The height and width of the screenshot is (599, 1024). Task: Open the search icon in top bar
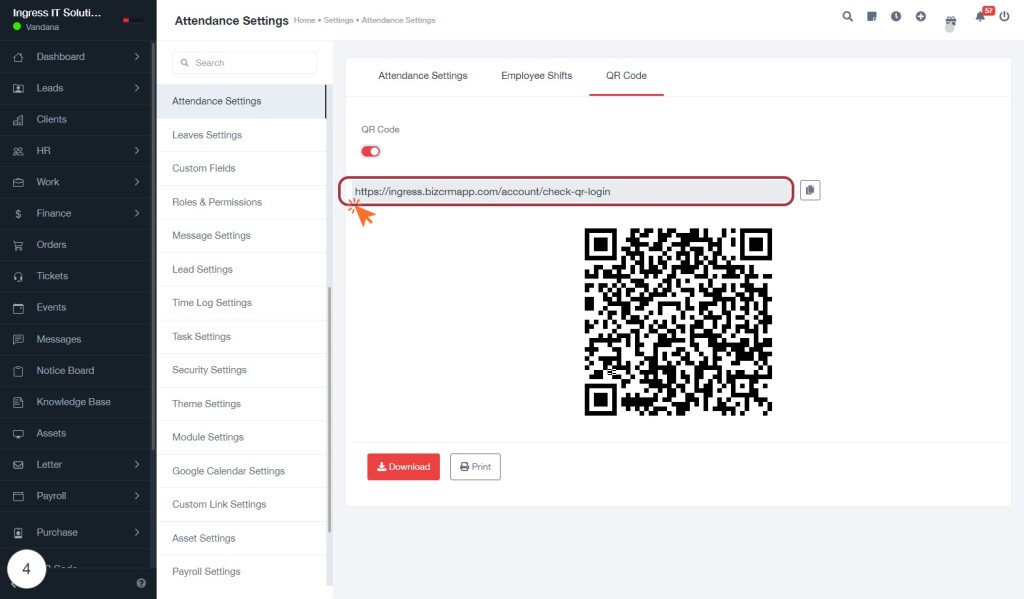click(847, 16)
